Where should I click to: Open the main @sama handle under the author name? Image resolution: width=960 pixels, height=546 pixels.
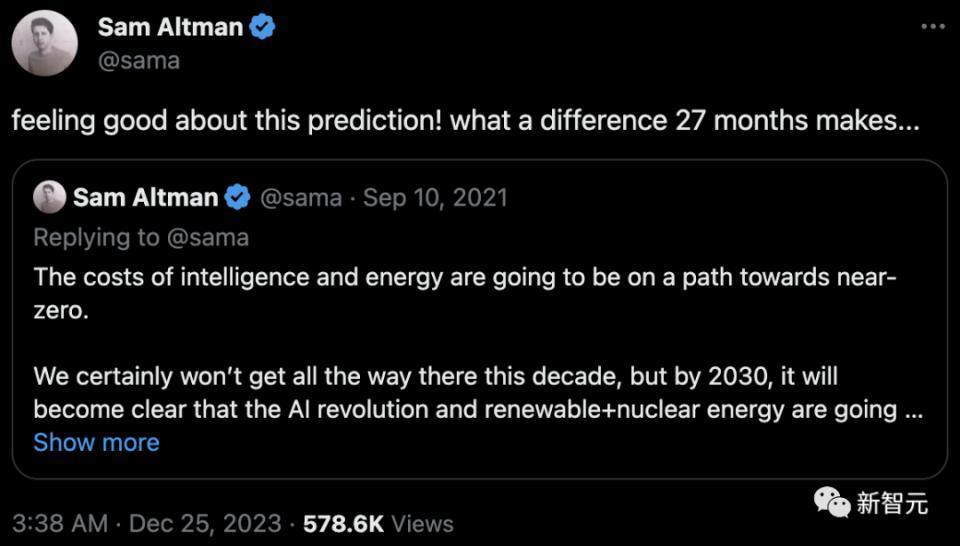[139, 60]
